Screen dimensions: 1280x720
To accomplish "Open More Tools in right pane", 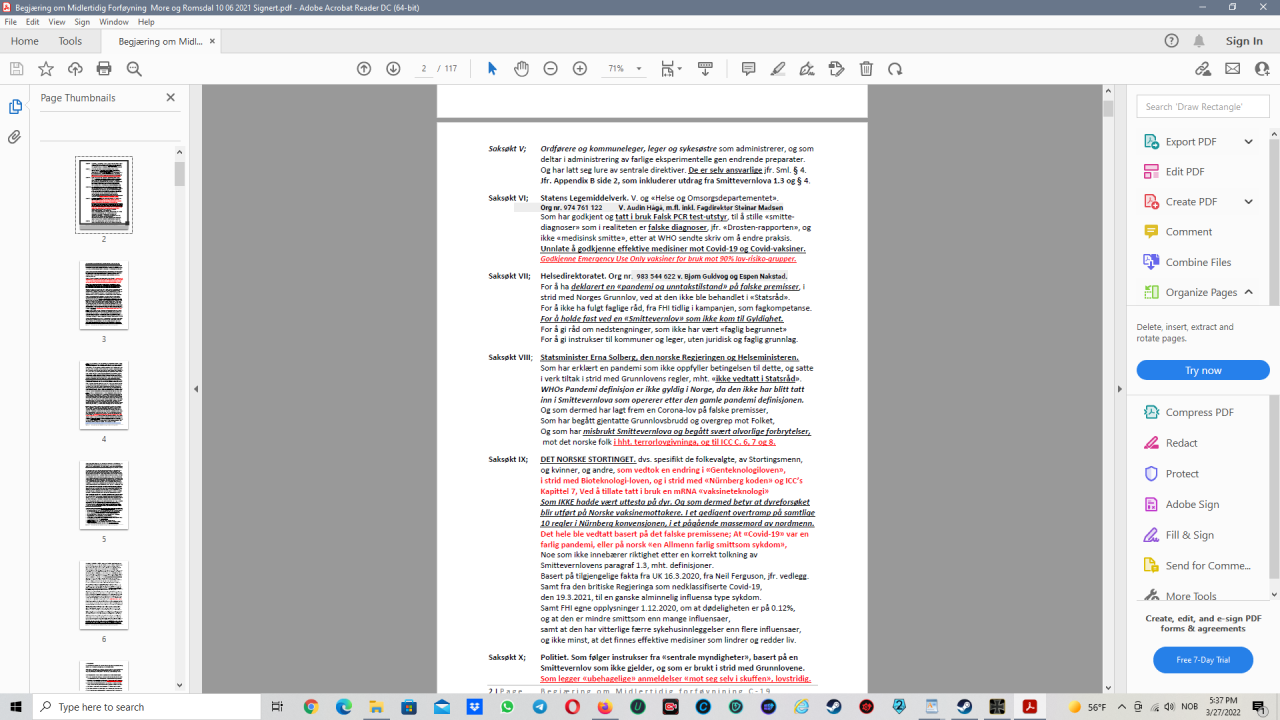I will 1192,596.
